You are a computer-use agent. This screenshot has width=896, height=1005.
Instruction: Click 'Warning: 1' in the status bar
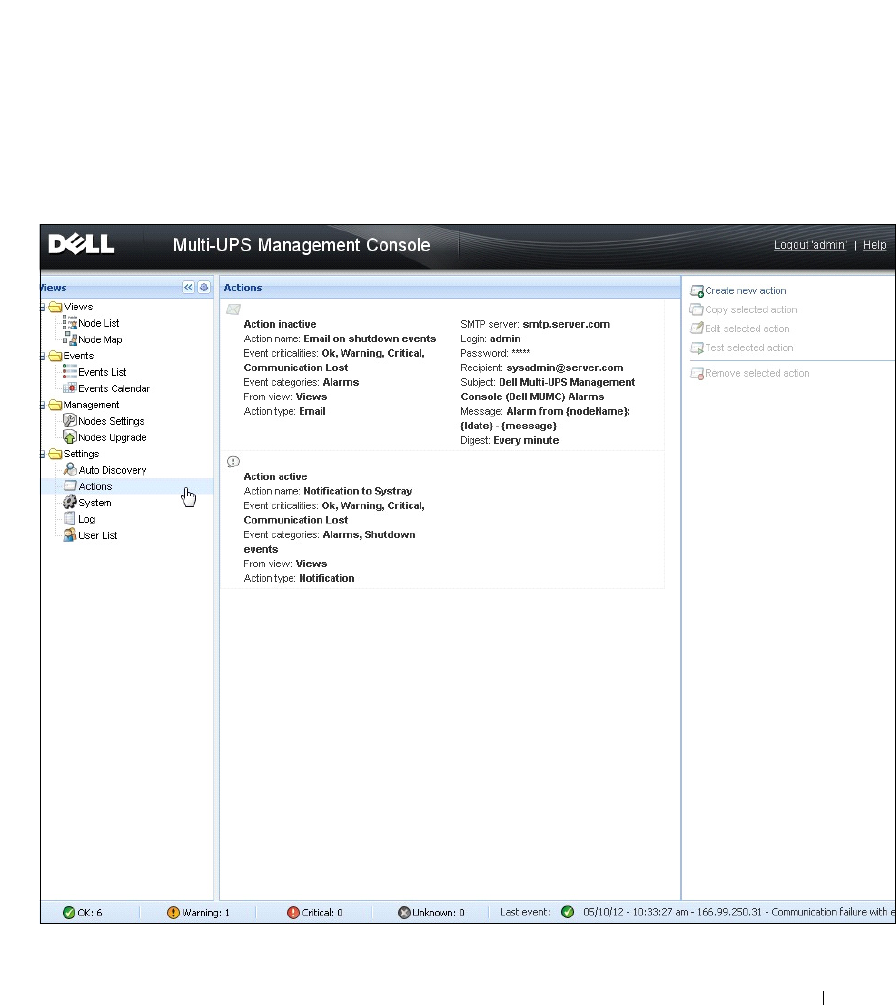206,913
